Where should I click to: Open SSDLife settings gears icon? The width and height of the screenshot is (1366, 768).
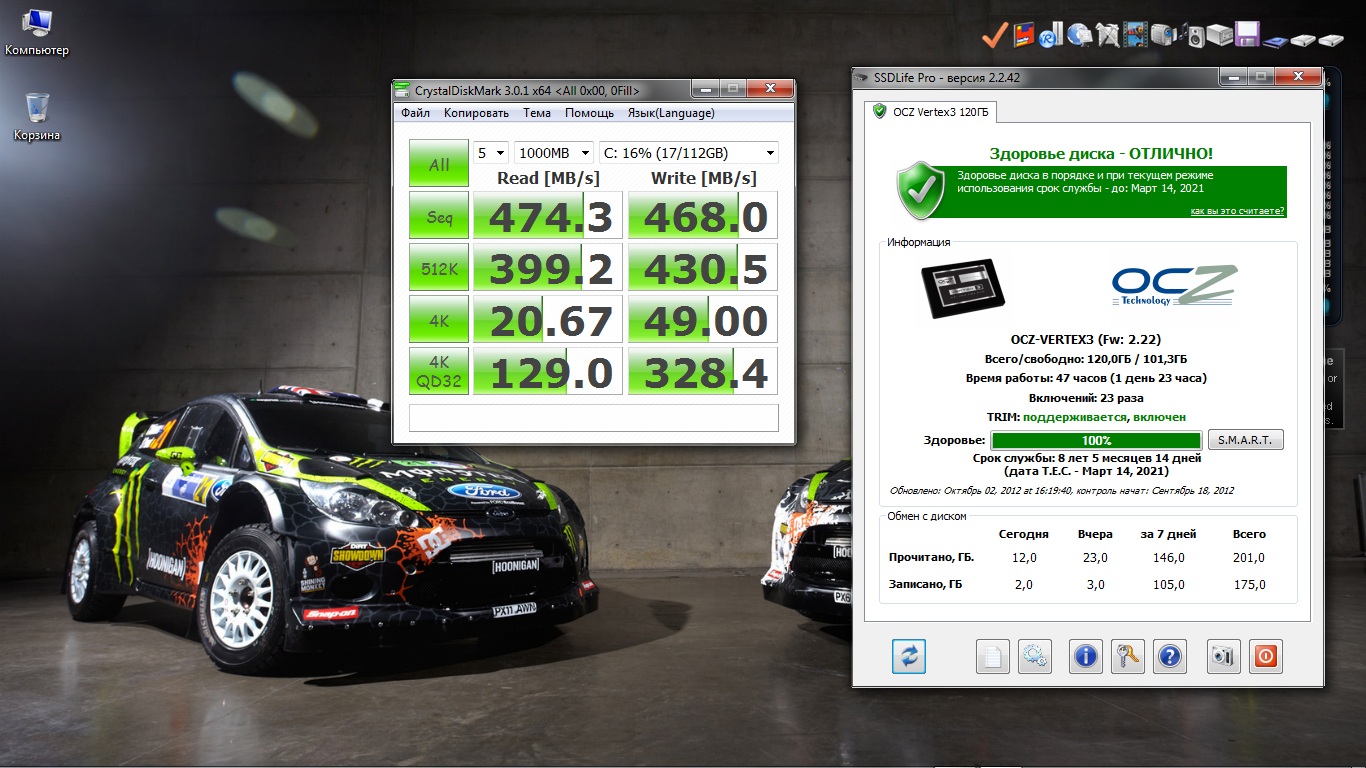(1035, 656)
